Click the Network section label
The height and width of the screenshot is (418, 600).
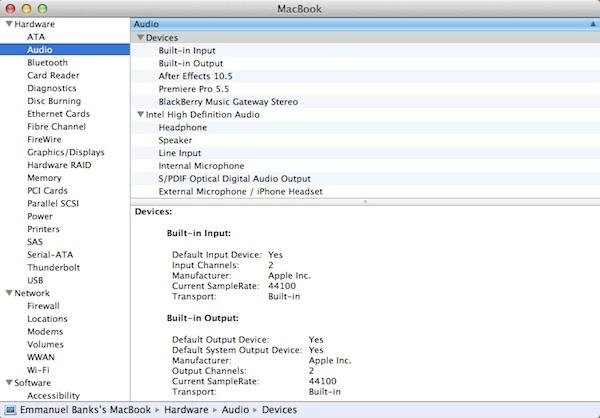coord(32,293)
